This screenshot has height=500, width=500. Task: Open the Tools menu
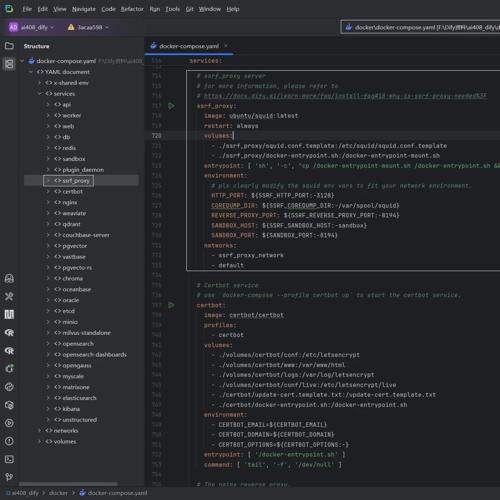(x=173, y=9)
